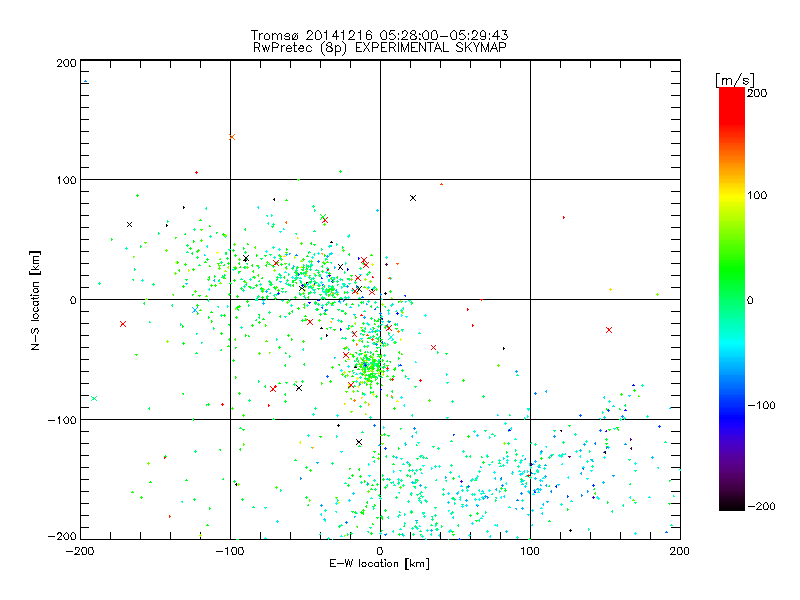The height and width of the screenshot is (600, 800).
Task: Click the '-100' label on the color bar
Action: click(x=761, y=405)
